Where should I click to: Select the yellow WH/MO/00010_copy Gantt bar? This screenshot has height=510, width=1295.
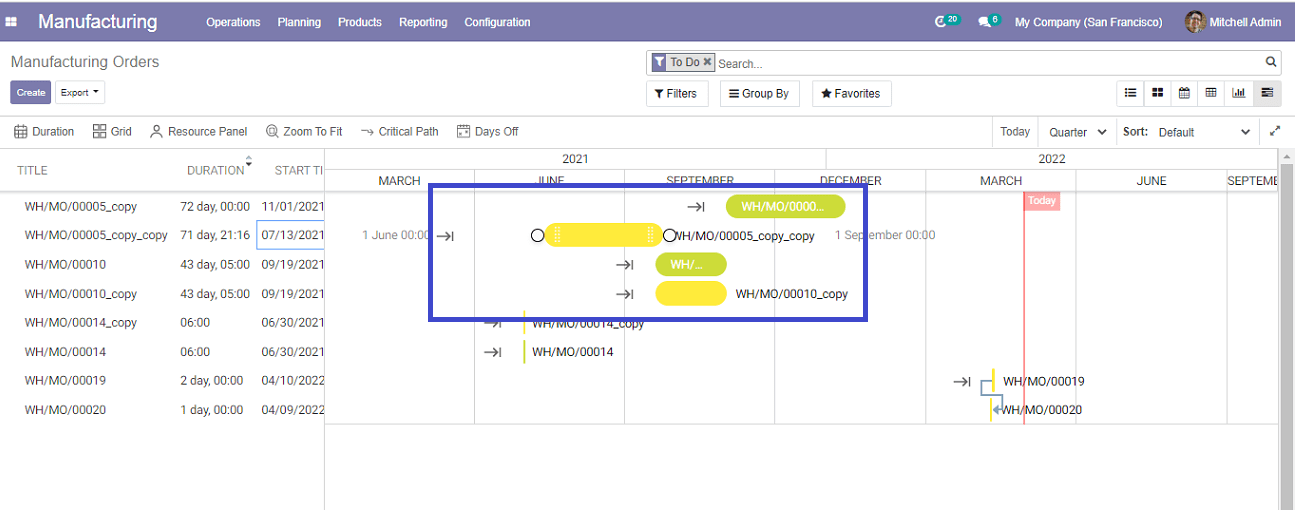click(690, 294)
